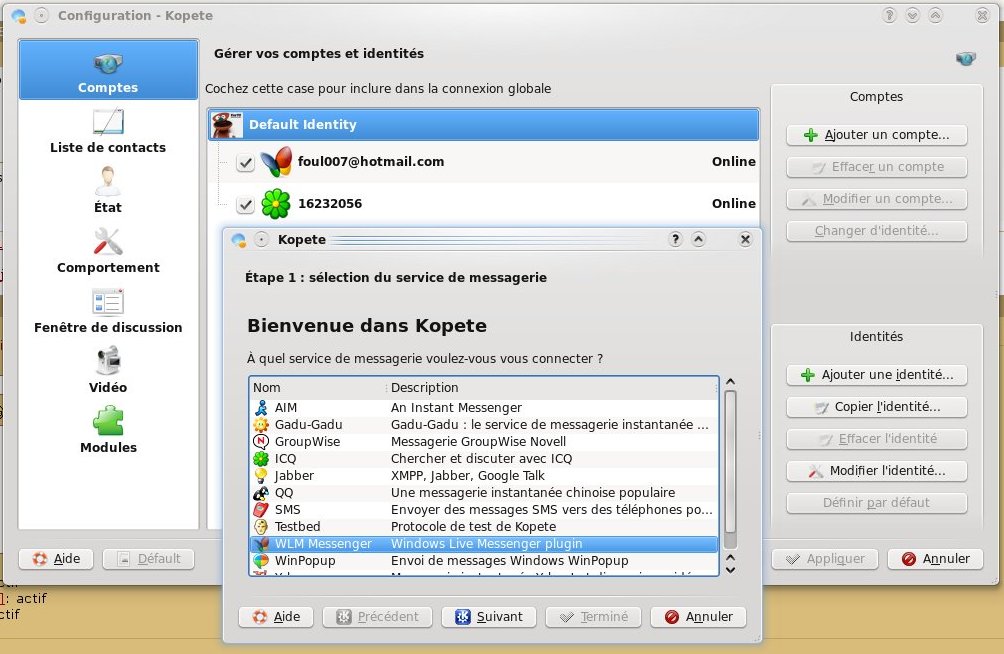Select GroupWise in the service list

[483, 442]
